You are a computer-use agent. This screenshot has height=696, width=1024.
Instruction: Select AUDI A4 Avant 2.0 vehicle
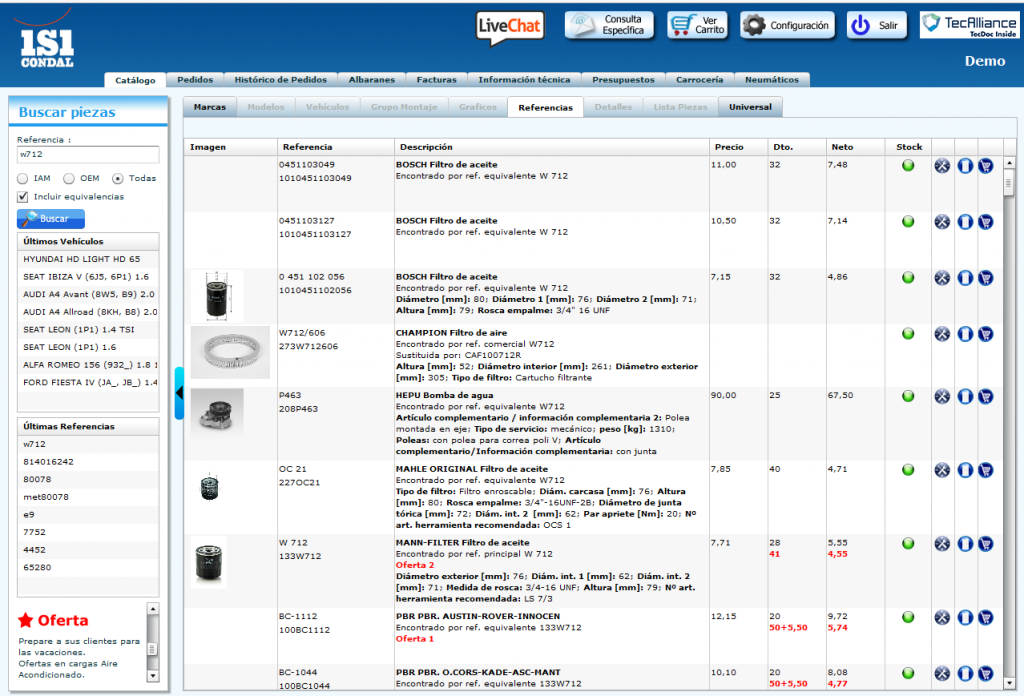(x=88, y=294)
